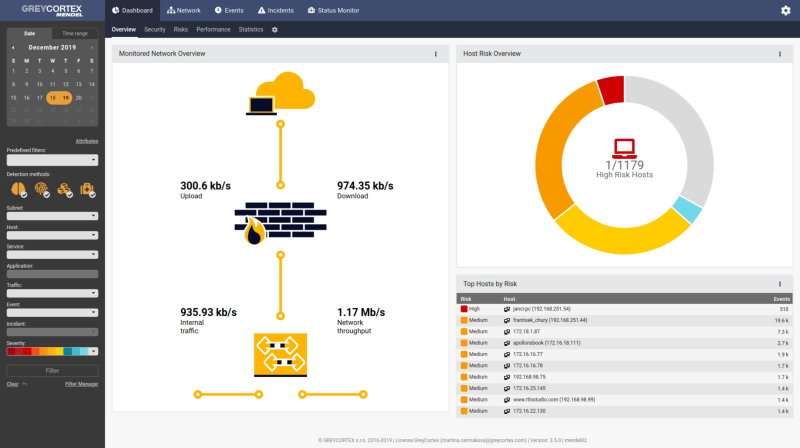Open the Filter Manager link
800x448 pixels.
point(82,384)
